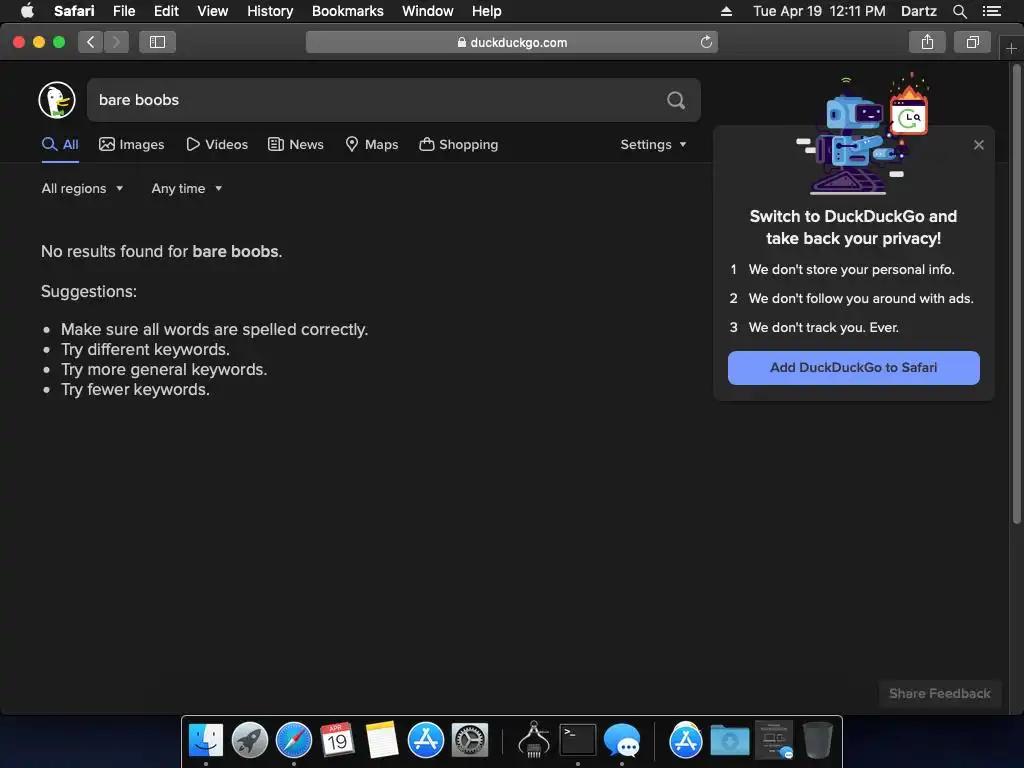The image size is (1024, 768).
Task: Open the Help menu
Action: [487, 11]
